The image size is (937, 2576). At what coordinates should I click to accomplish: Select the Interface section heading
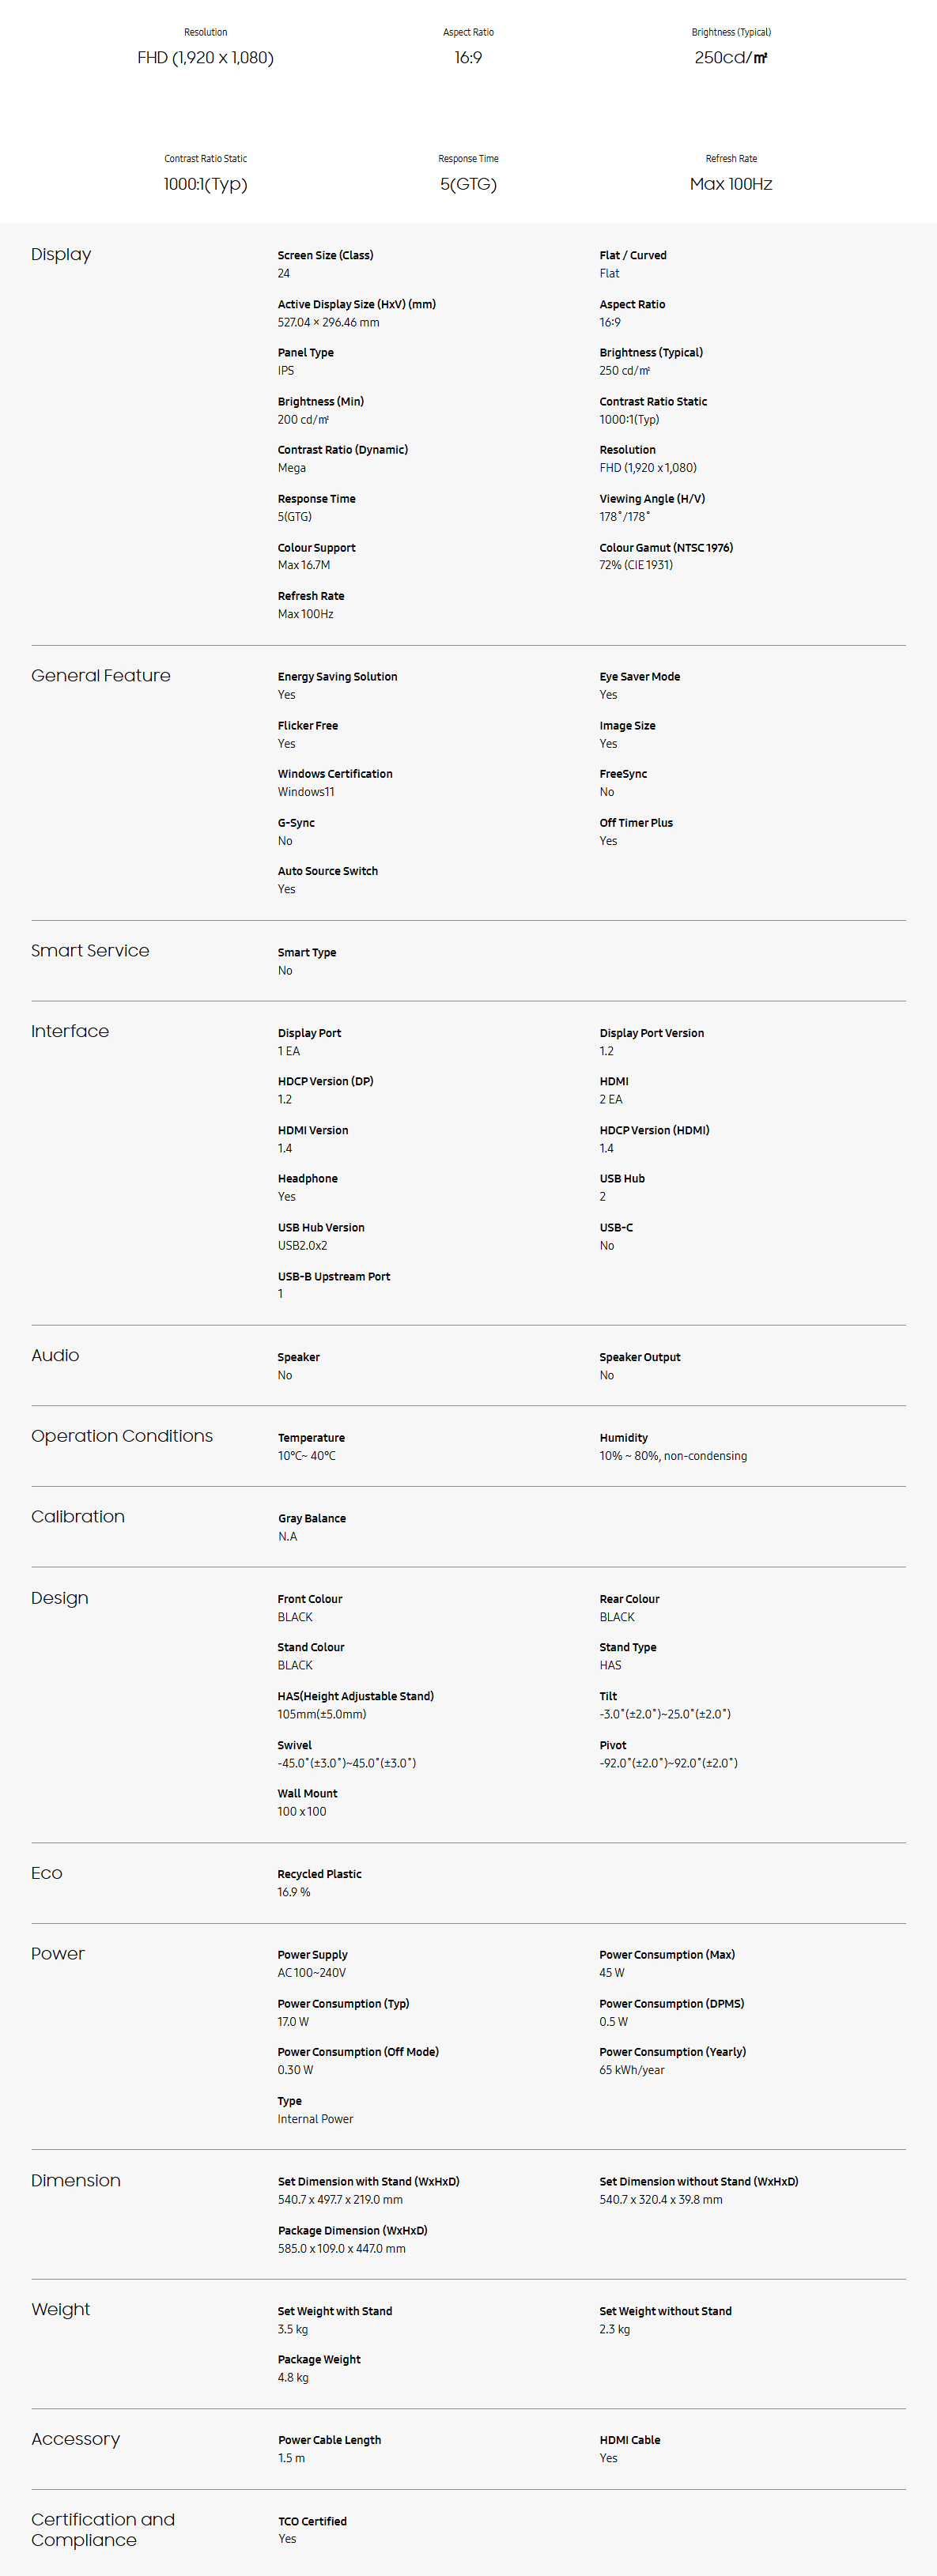70,1031
